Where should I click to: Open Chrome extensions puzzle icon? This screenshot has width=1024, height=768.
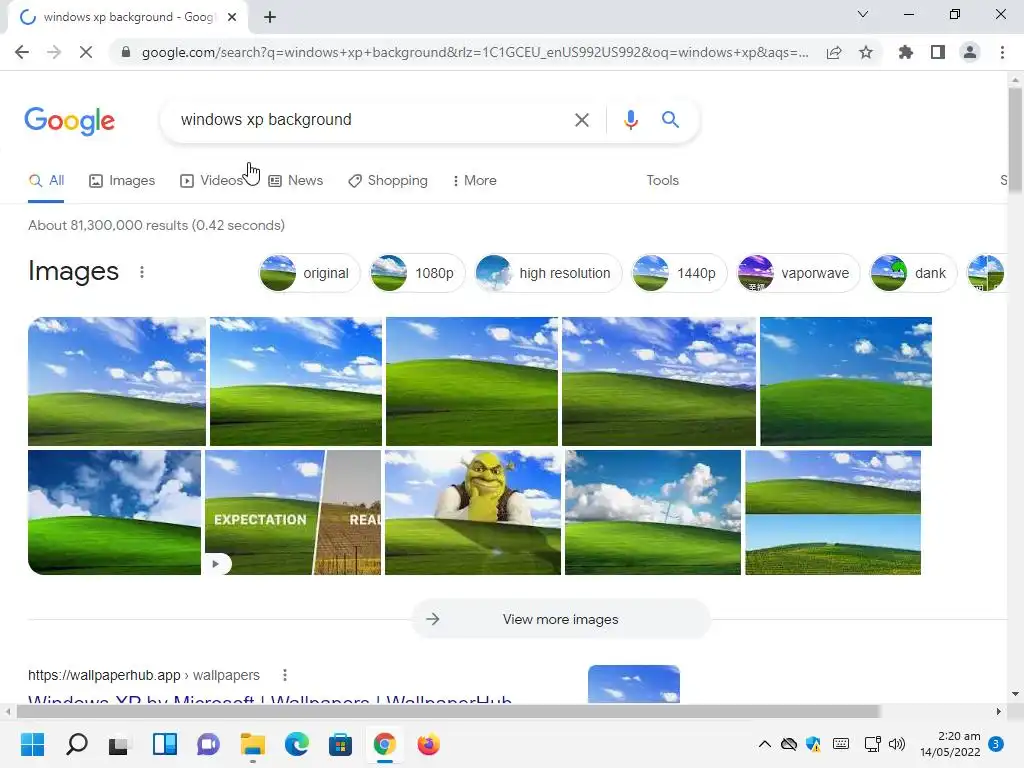906,52
